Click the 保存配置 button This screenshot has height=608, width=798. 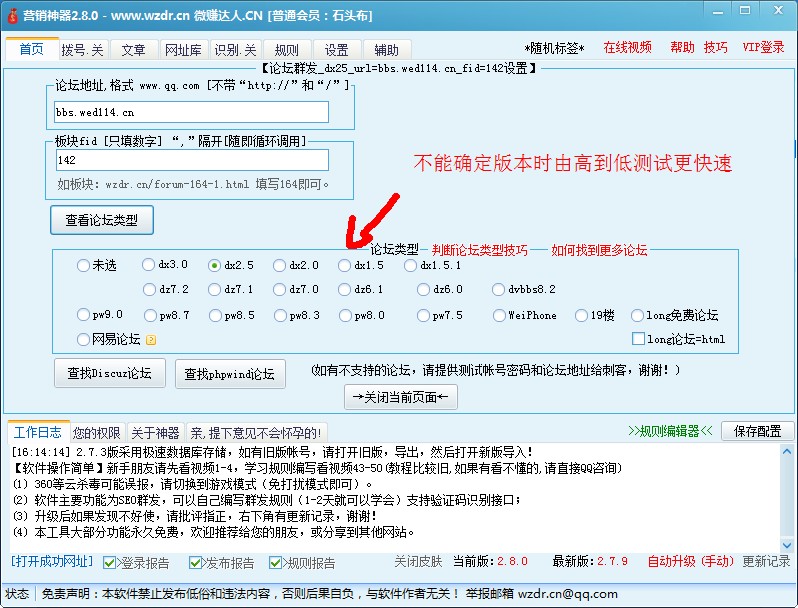[757, 431]
